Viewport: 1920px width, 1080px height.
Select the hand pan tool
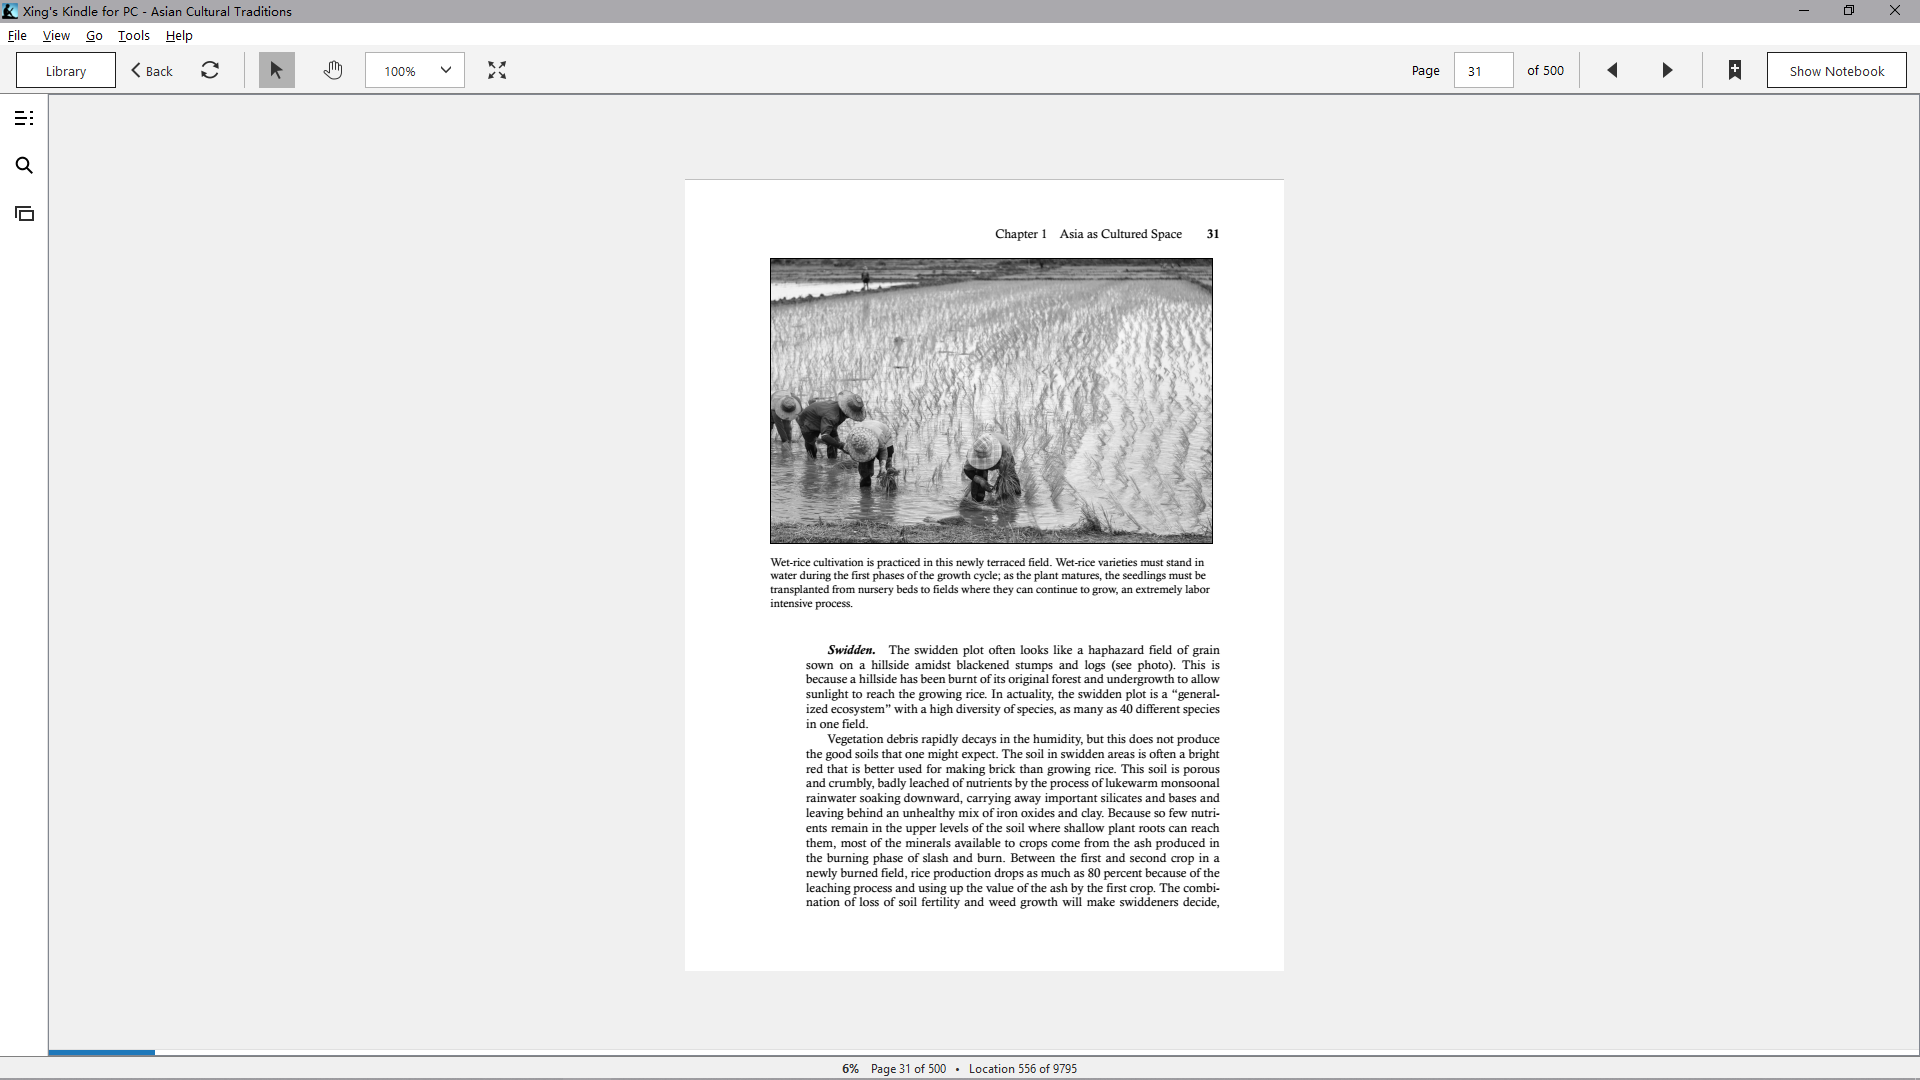(x=333, y=70)
